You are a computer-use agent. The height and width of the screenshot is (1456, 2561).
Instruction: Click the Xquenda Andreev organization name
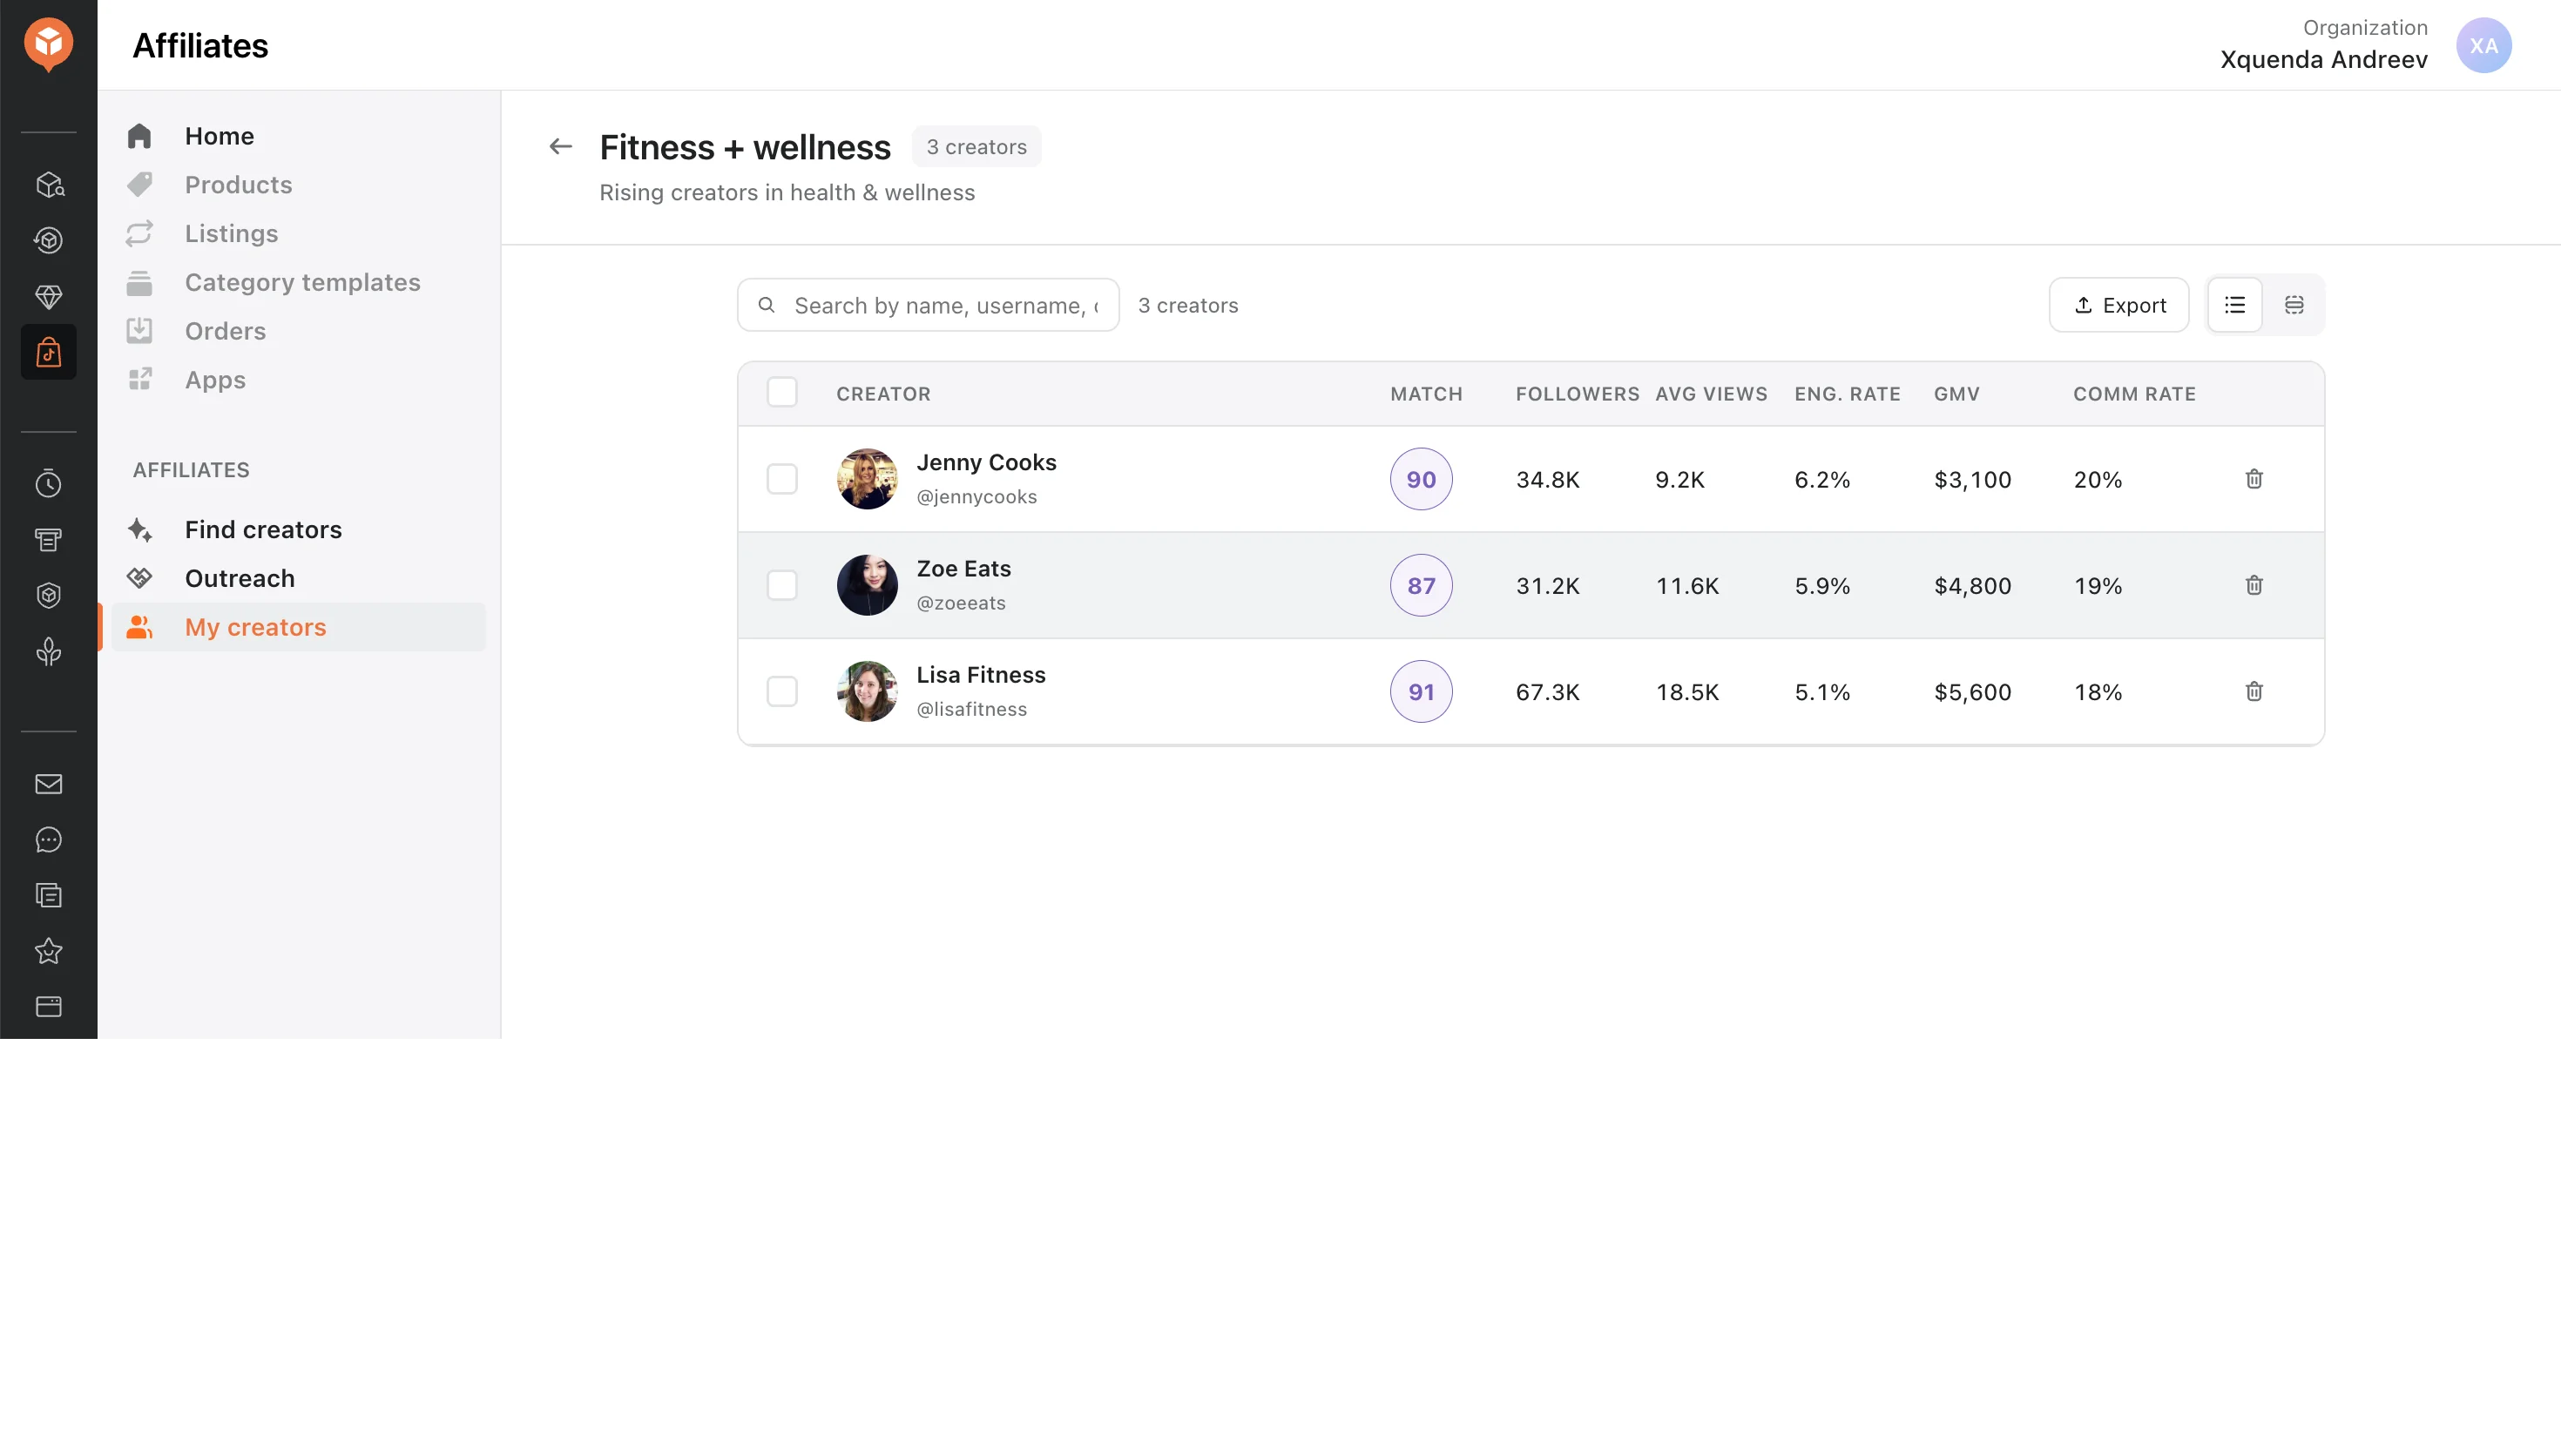[2323, 60]
